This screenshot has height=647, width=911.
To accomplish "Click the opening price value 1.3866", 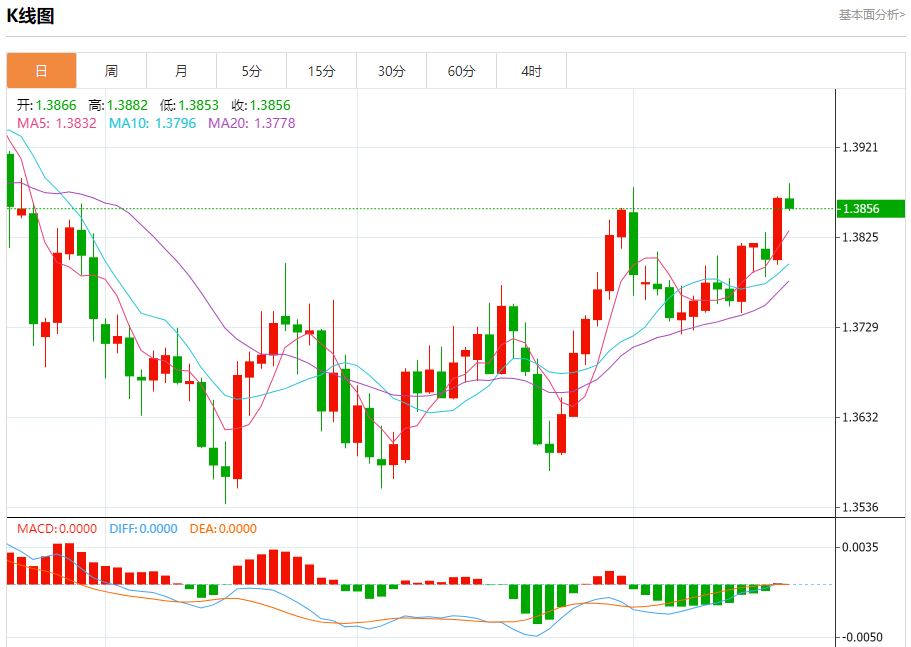I will point(56,105).
